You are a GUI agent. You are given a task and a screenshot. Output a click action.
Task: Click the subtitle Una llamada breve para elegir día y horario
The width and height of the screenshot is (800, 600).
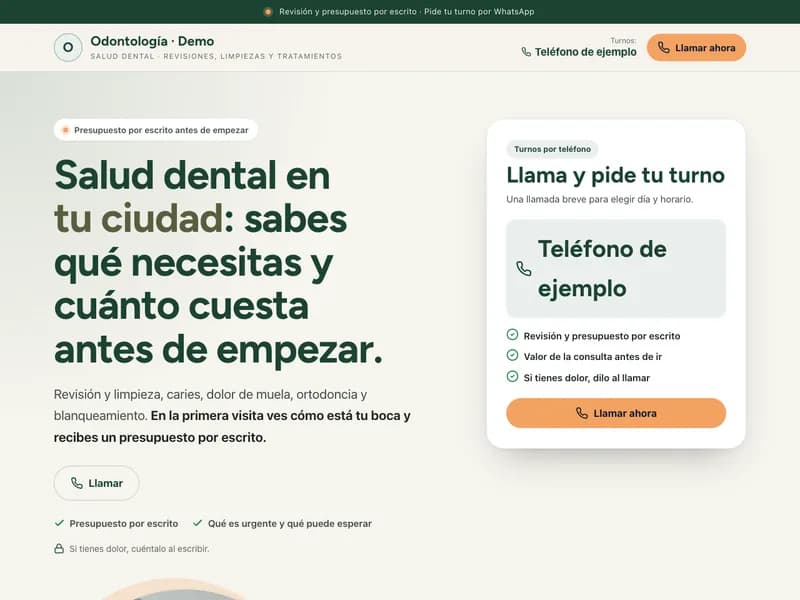(x=599, y=199)
